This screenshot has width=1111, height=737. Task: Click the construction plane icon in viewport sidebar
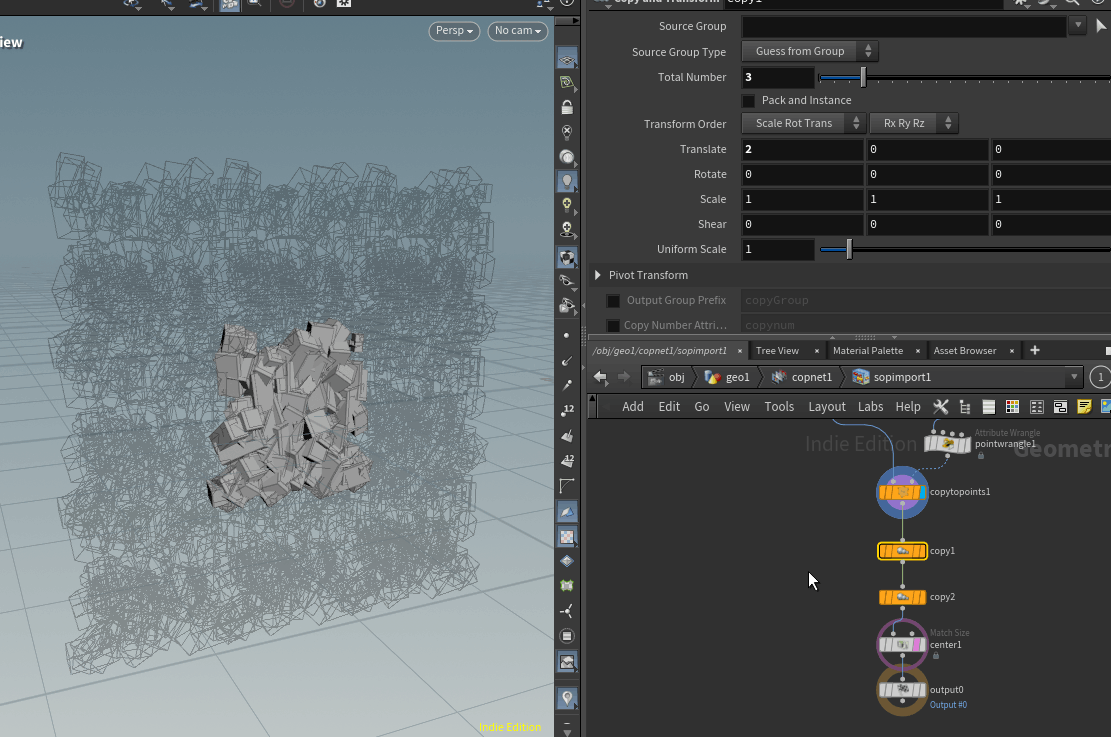pyautogui.click(x=567, y=83)
